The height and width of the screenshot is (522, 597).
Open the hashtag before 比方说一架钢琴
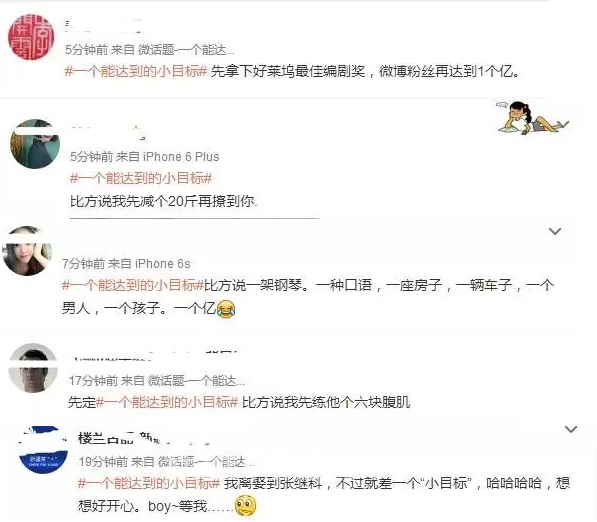click(133, 285)
